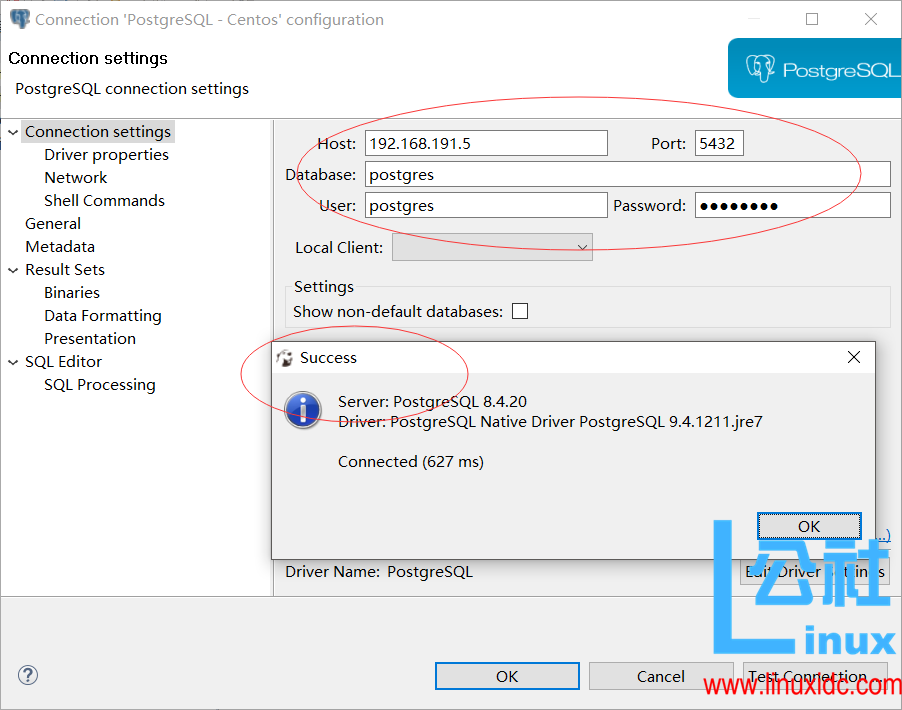Click the info icon in the Success dialog
The image size is (902, 710).
pyautogui.click(x=302, y=410)
